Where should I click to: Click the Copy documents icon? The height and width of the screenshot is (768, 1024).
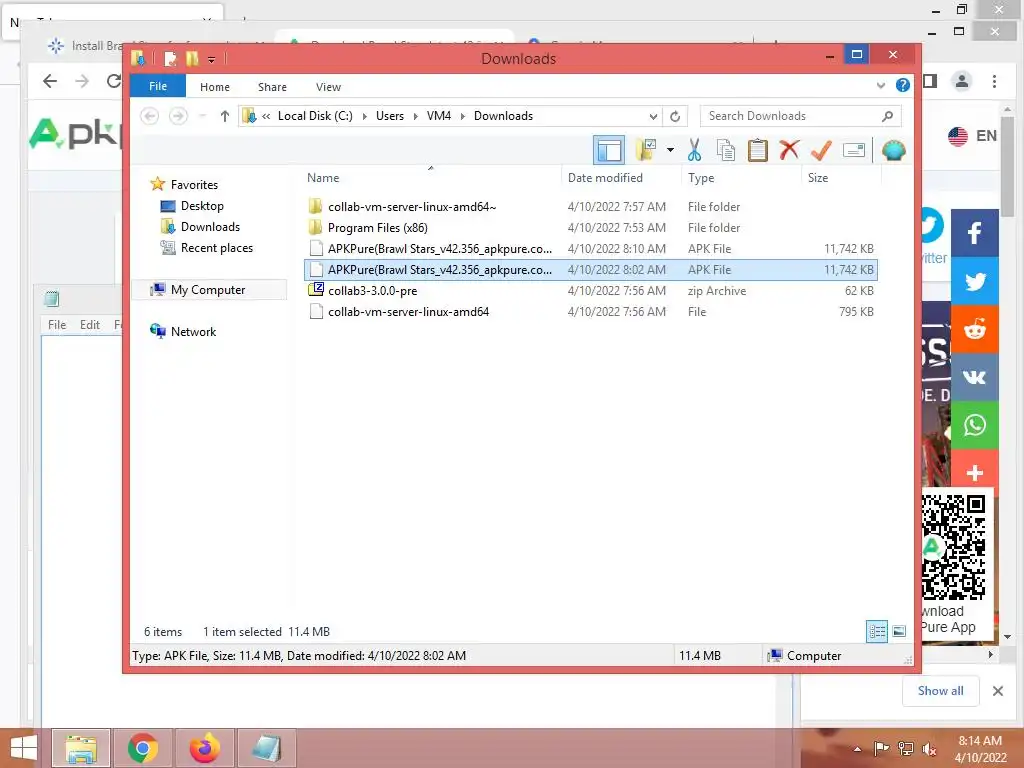726,150
